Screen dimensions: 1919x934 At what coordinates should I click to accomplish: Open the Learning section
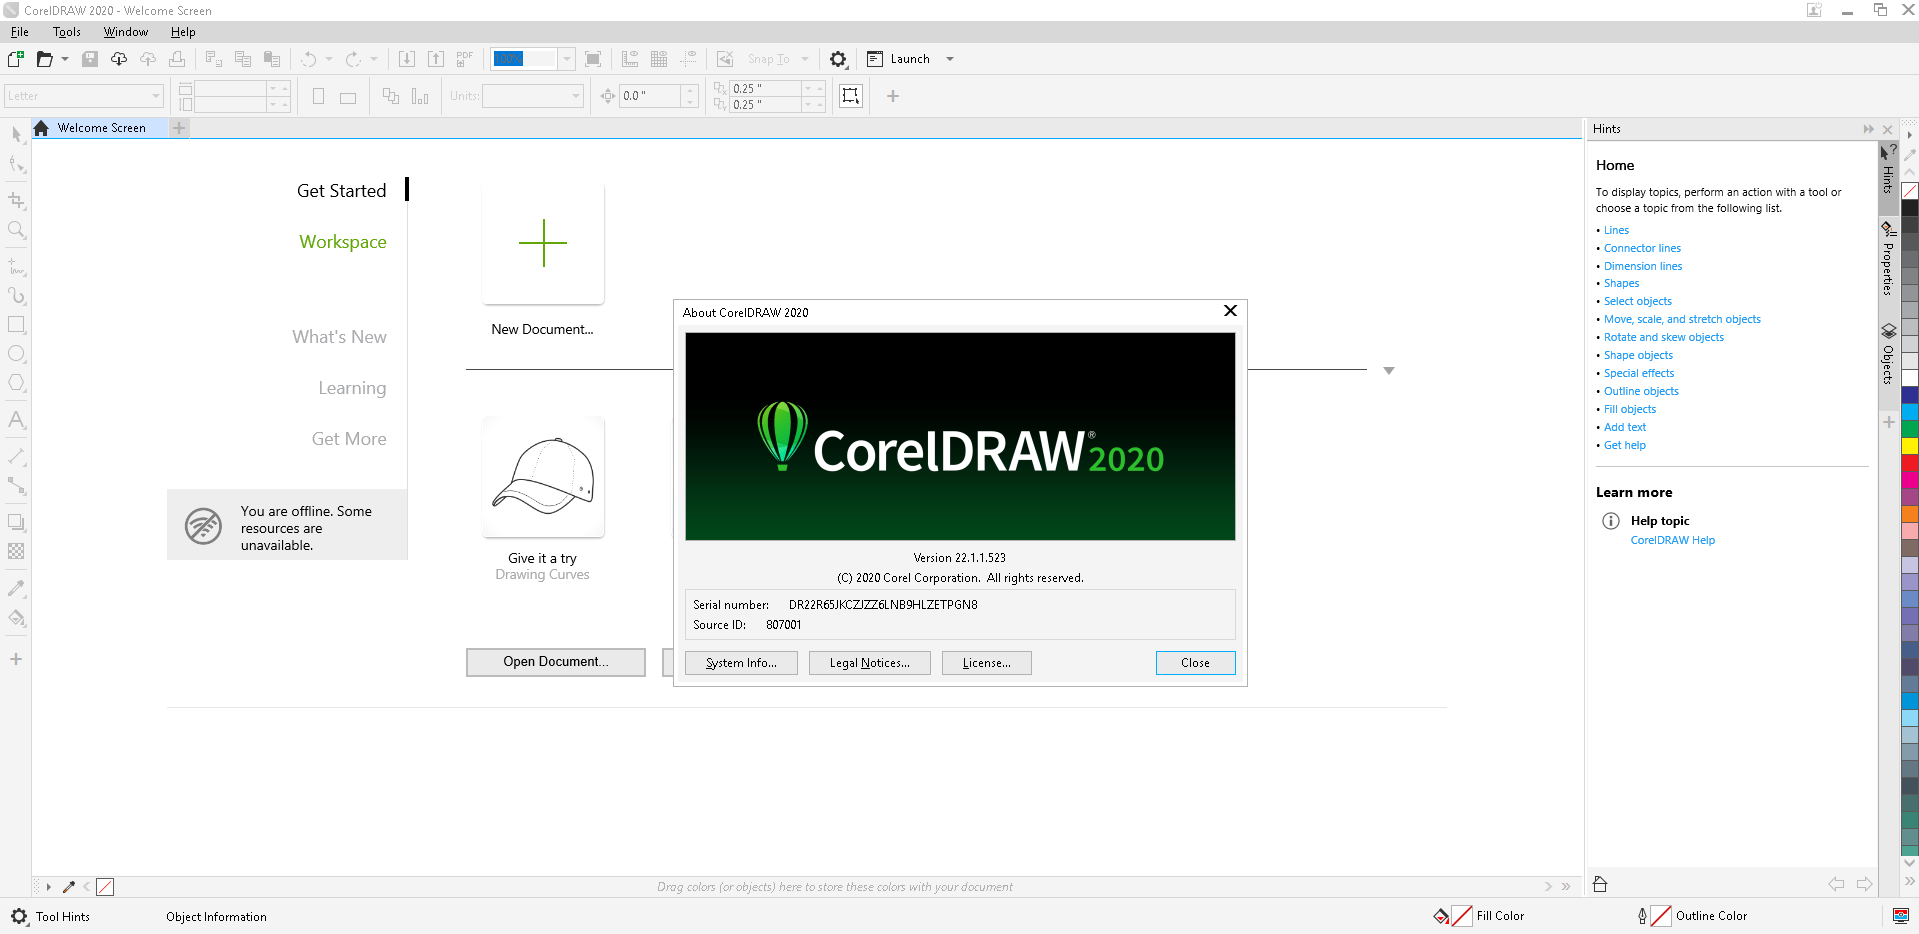(352, 388)
